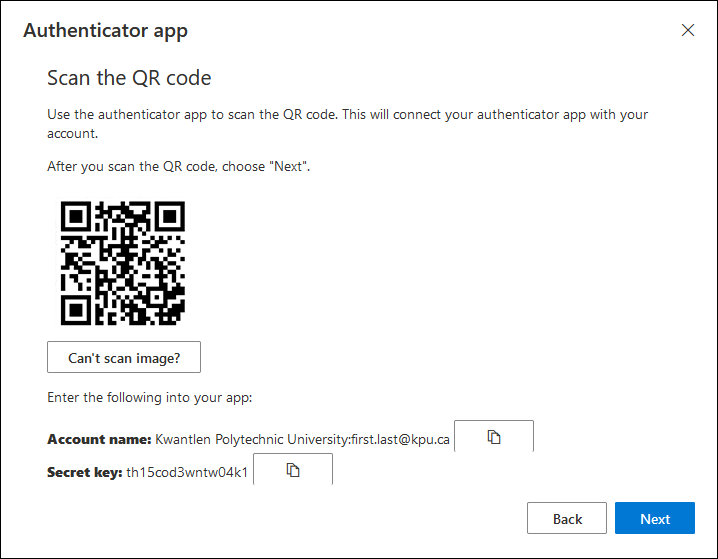
Task: Click the QR code's bottom-left finder square
Action: 76,310
